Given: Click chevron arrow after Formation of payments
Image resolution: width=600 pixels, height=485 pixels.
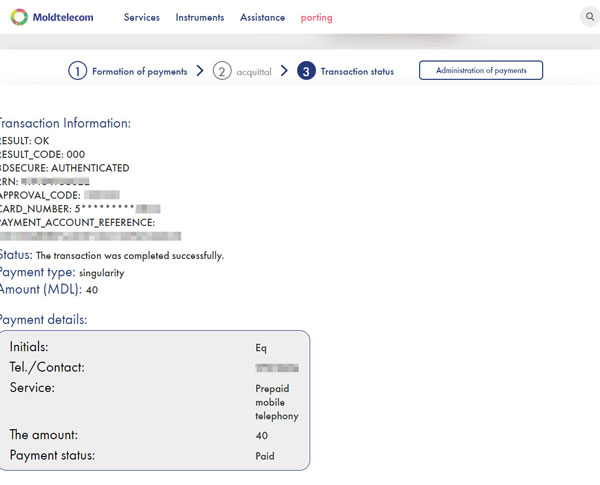Looking at the screenshot, I should [200, 71].
